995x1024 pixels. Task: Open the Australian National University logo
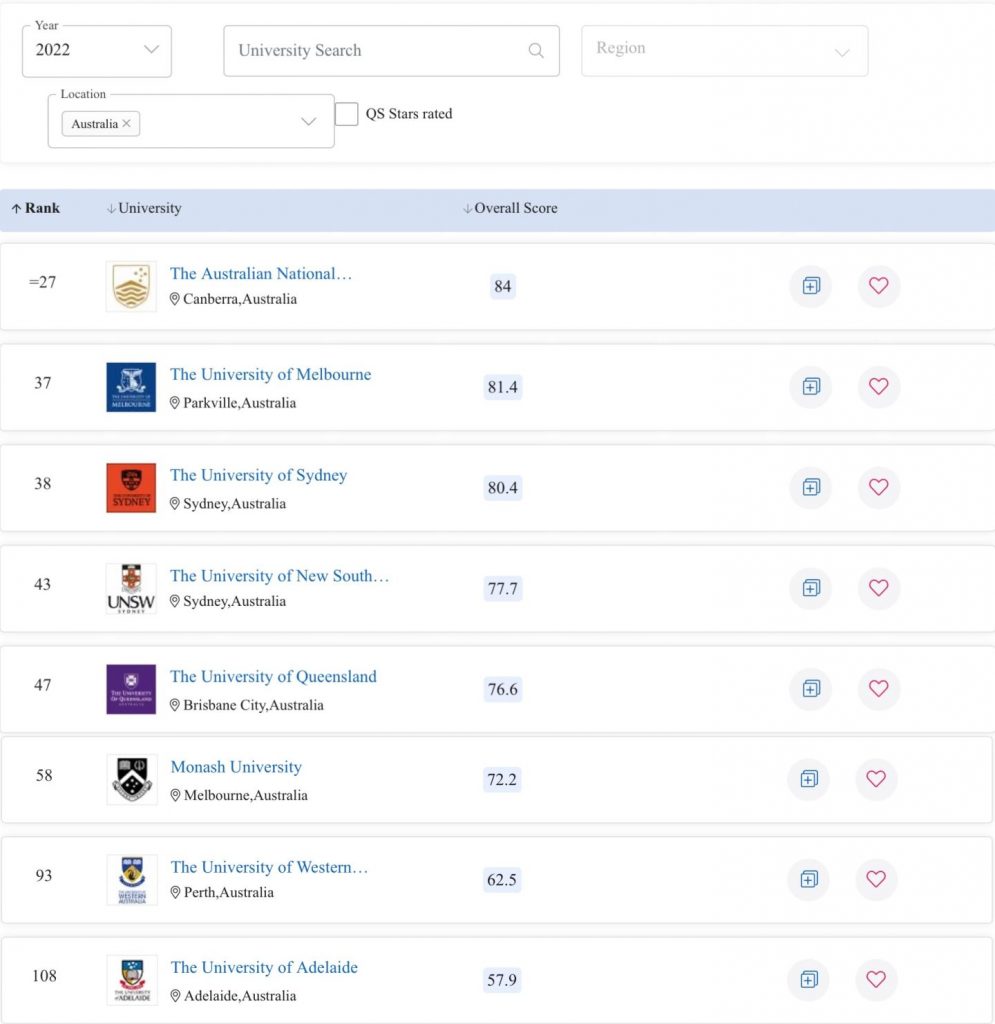tap(131, 286)
